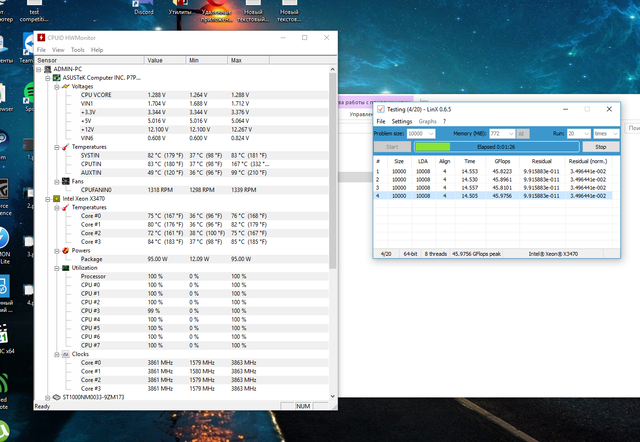Open LinX Graphs menu
The width and height of the screenshot is (640, 442).
[x=427, y=121]
